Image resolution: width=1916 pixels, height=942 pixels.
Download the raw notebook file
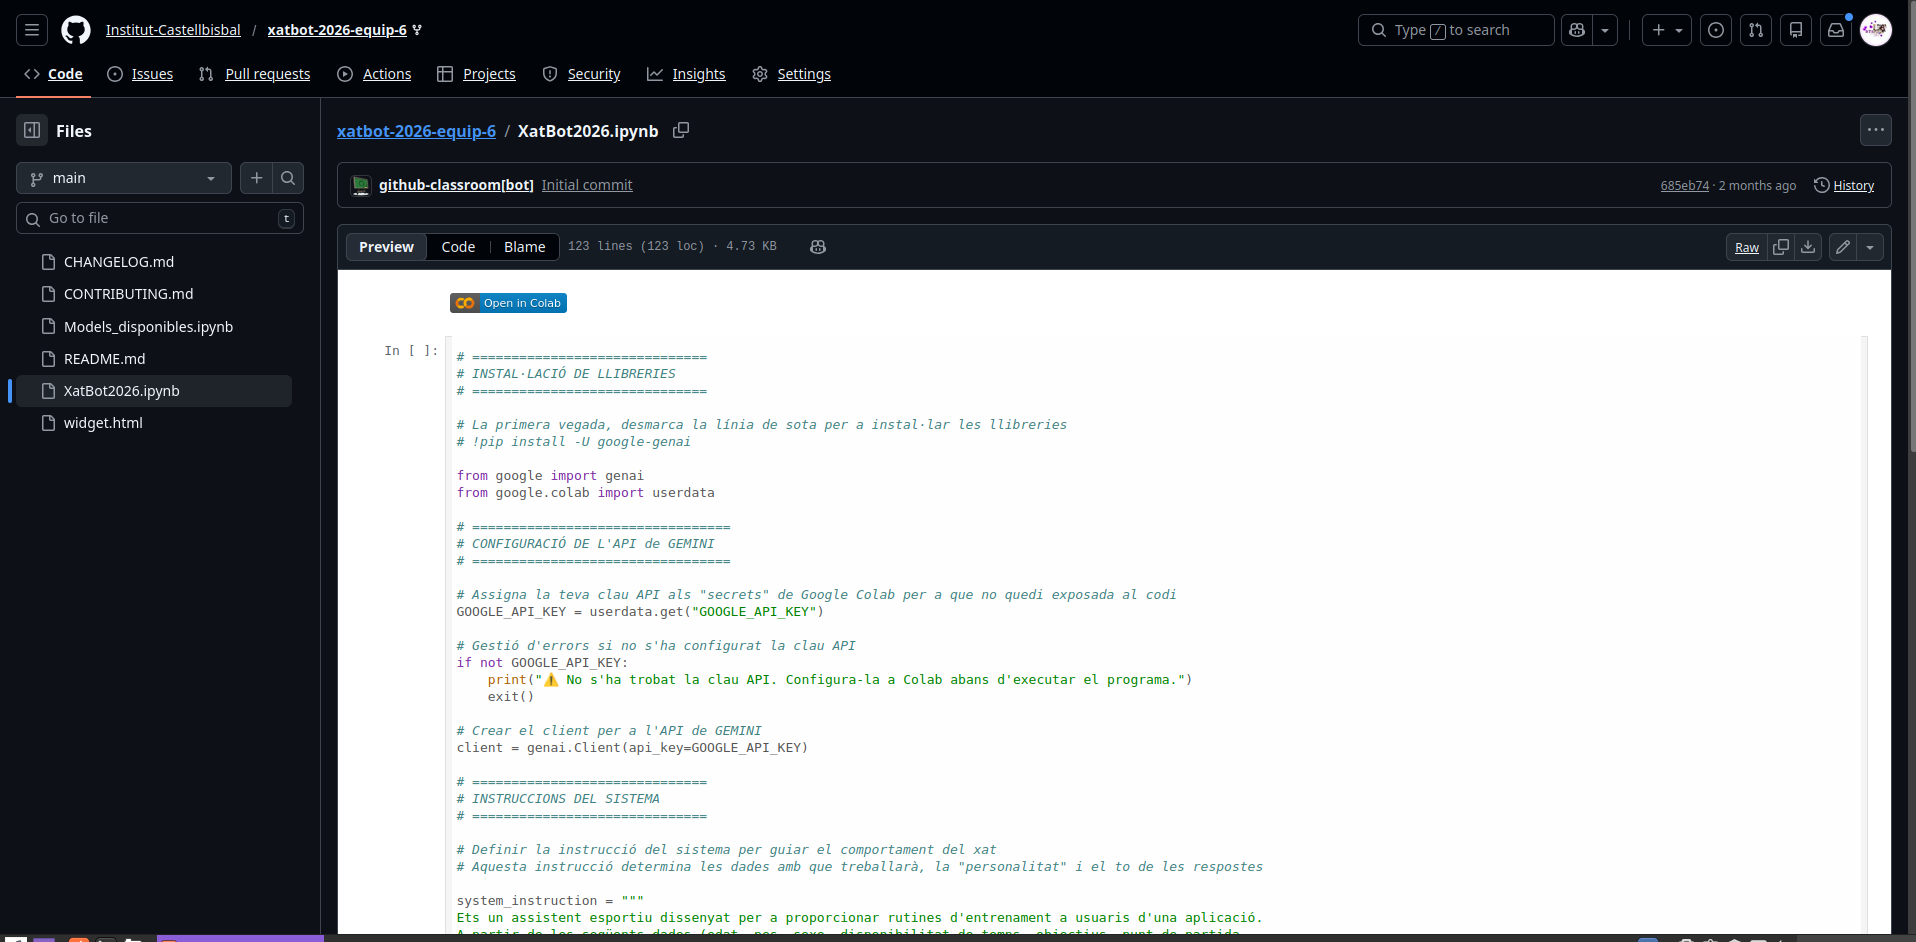tap(1808, 247)
